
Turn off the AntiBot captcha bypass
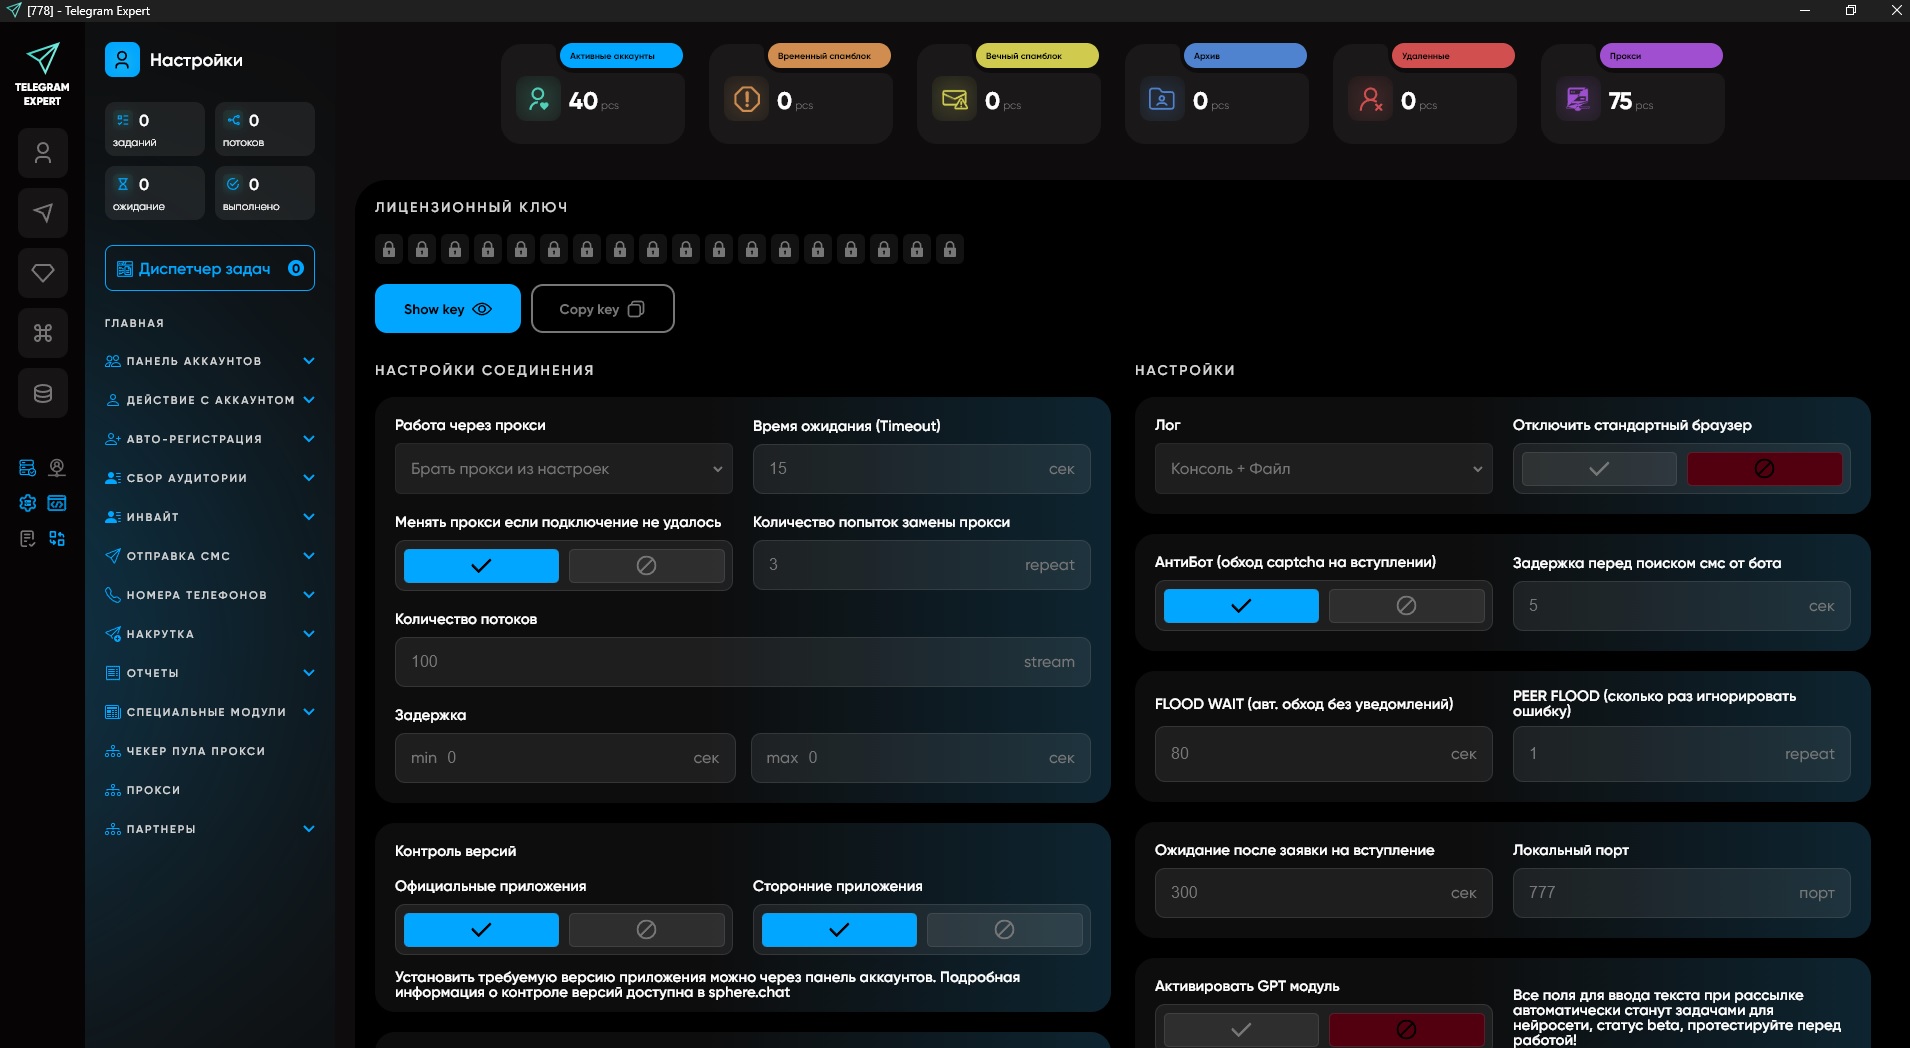pos(1407,606)
